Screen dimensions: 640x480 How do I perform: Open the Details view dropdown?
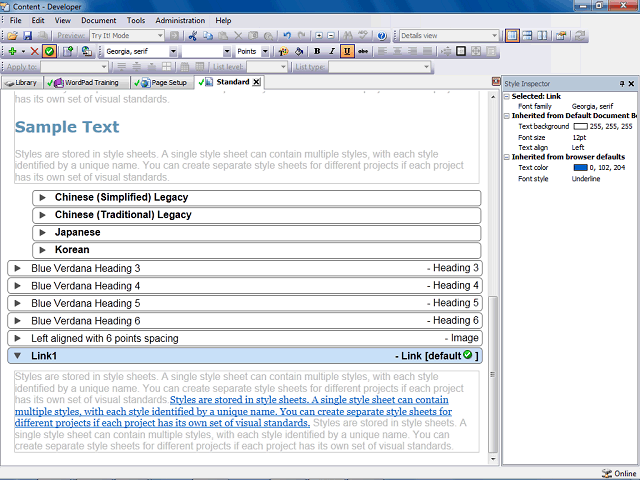pyautogui.click(x=494, y=36)
